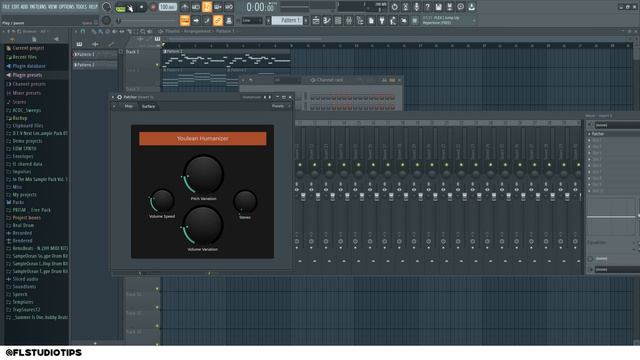Adjust the Volume Speed knob
640x360 pixels.
coord(162,201)
